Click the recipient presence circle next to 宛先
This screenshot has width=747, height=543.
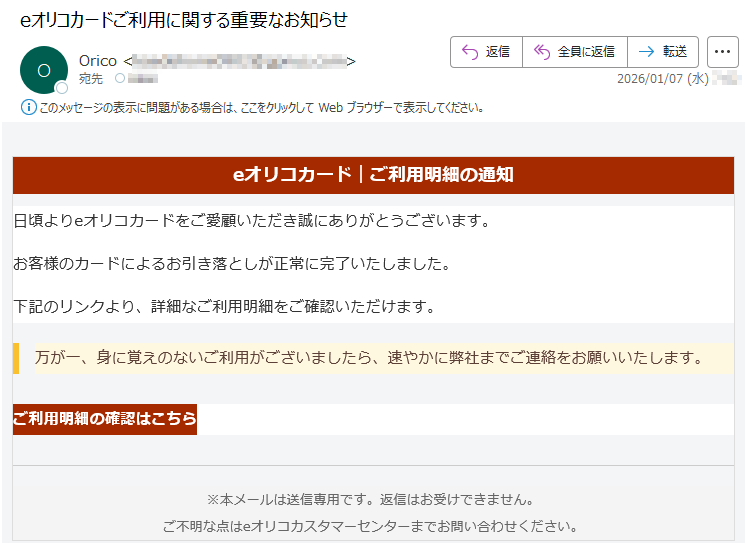[120, 78]
